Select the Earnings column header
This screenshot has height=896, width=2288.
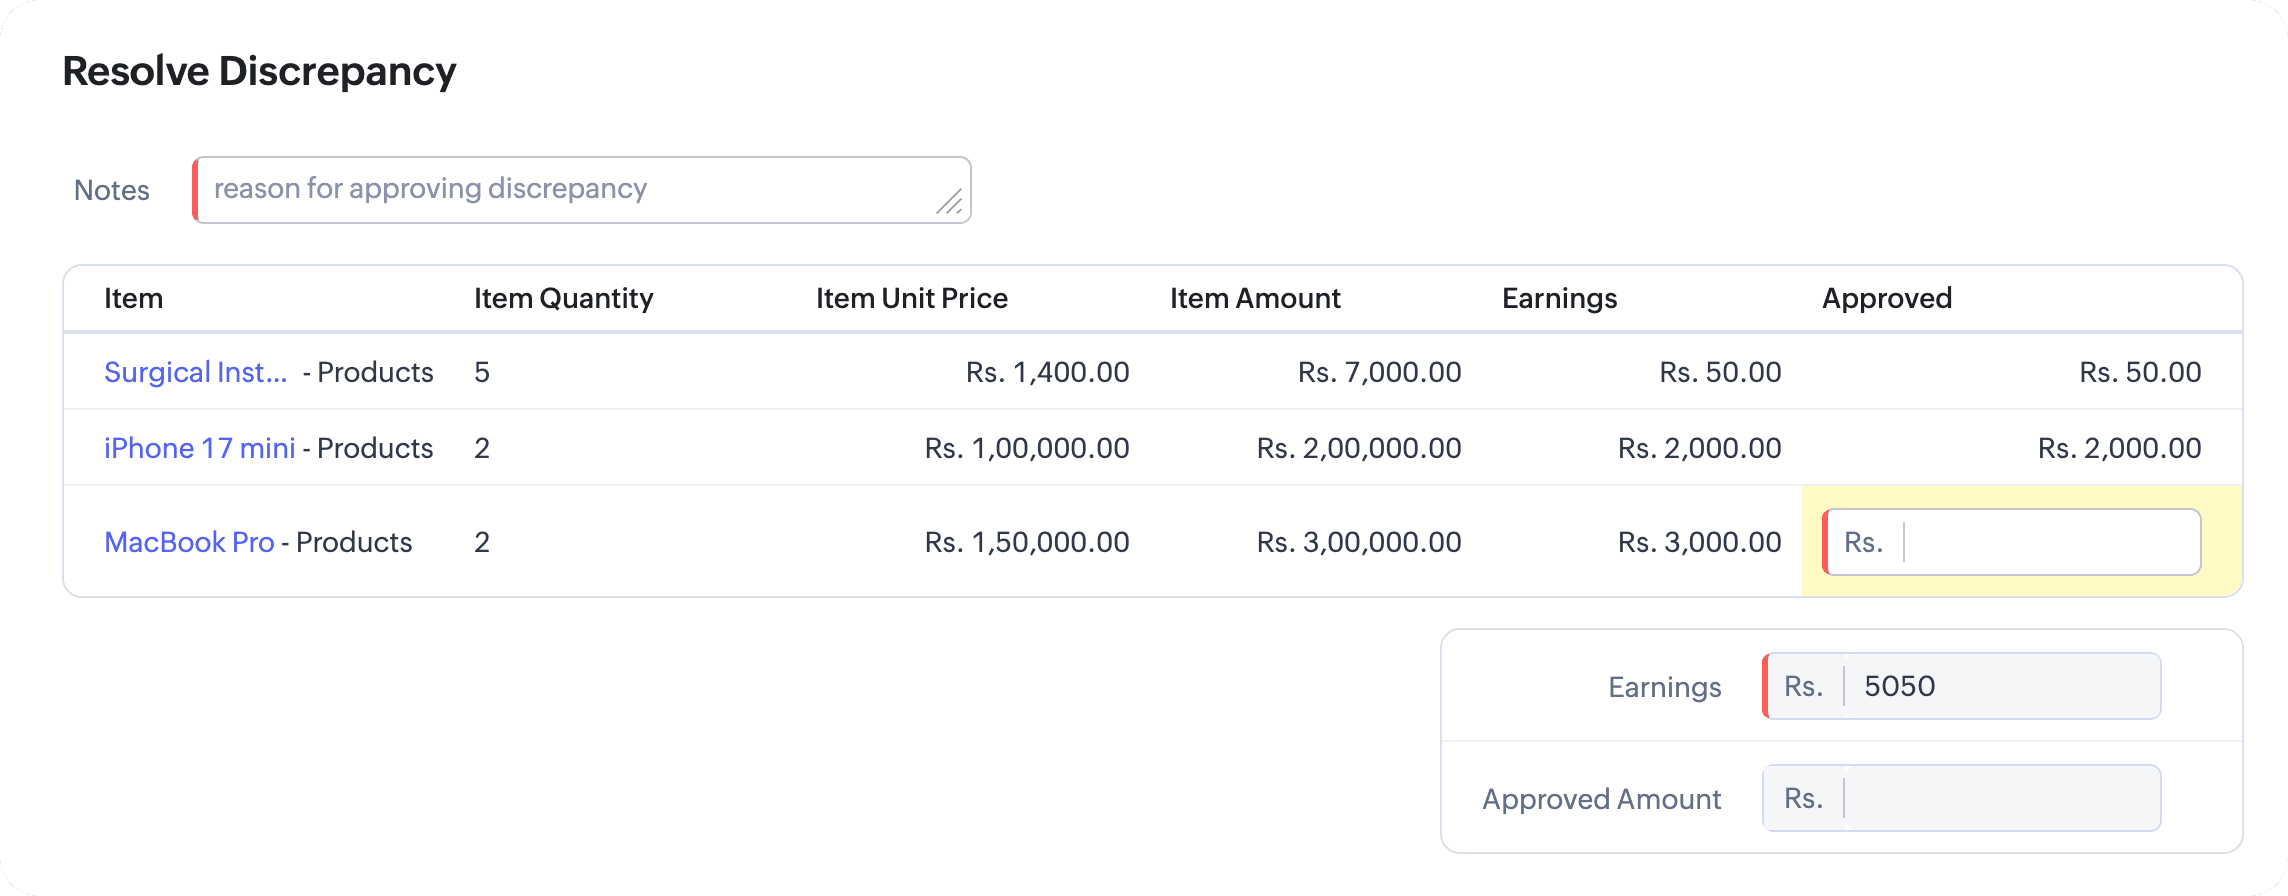pyautogui.click(x=1560, y=298)
